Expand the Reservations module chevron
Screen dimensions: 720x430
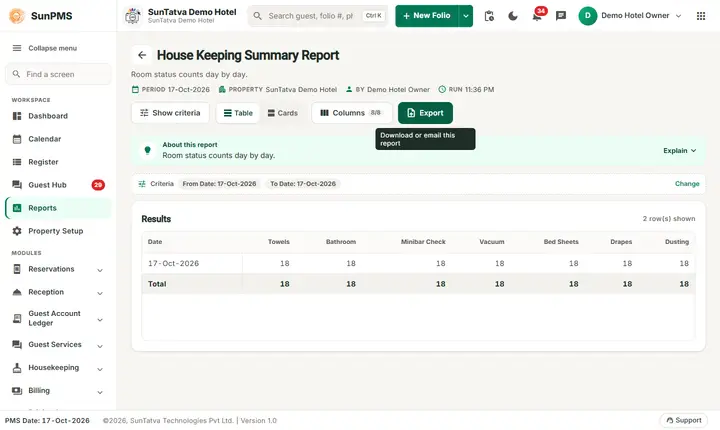point(100,270)
